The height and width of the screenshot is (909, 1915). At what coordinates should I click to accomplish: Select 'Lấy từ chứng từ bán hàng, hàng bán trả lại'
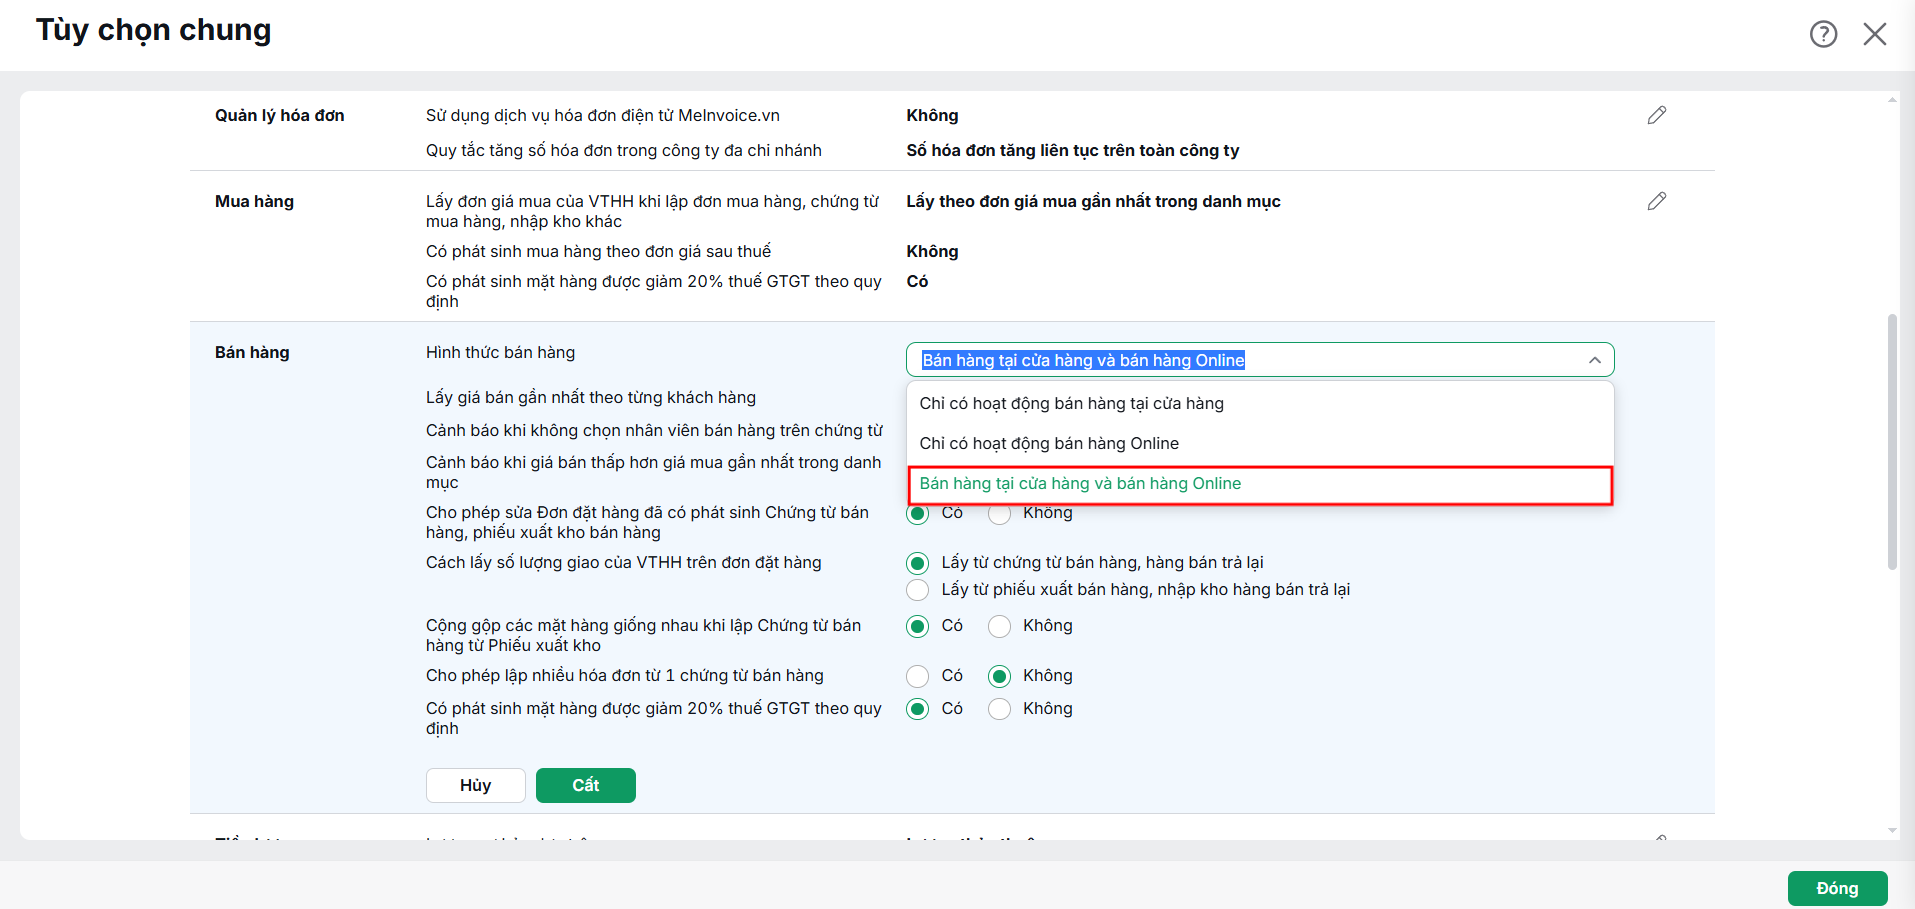(x=918, y=563)
